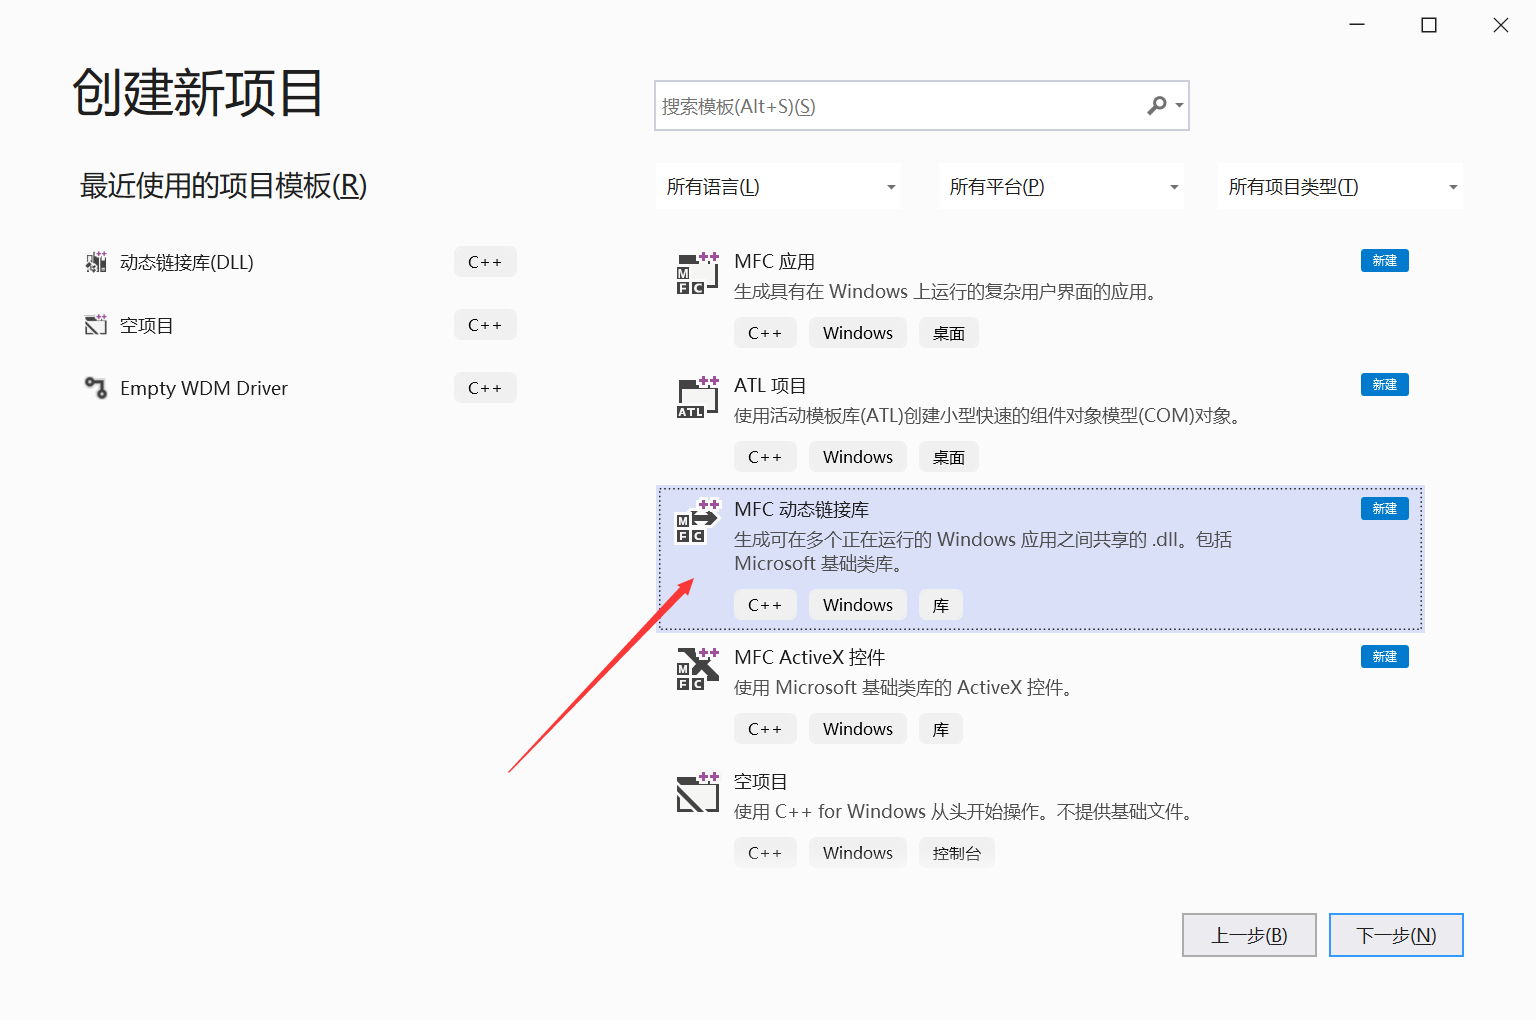
Task: Select the MFC 动态链接库 template title
Action: pyautogui.click(x=801, y=510)
